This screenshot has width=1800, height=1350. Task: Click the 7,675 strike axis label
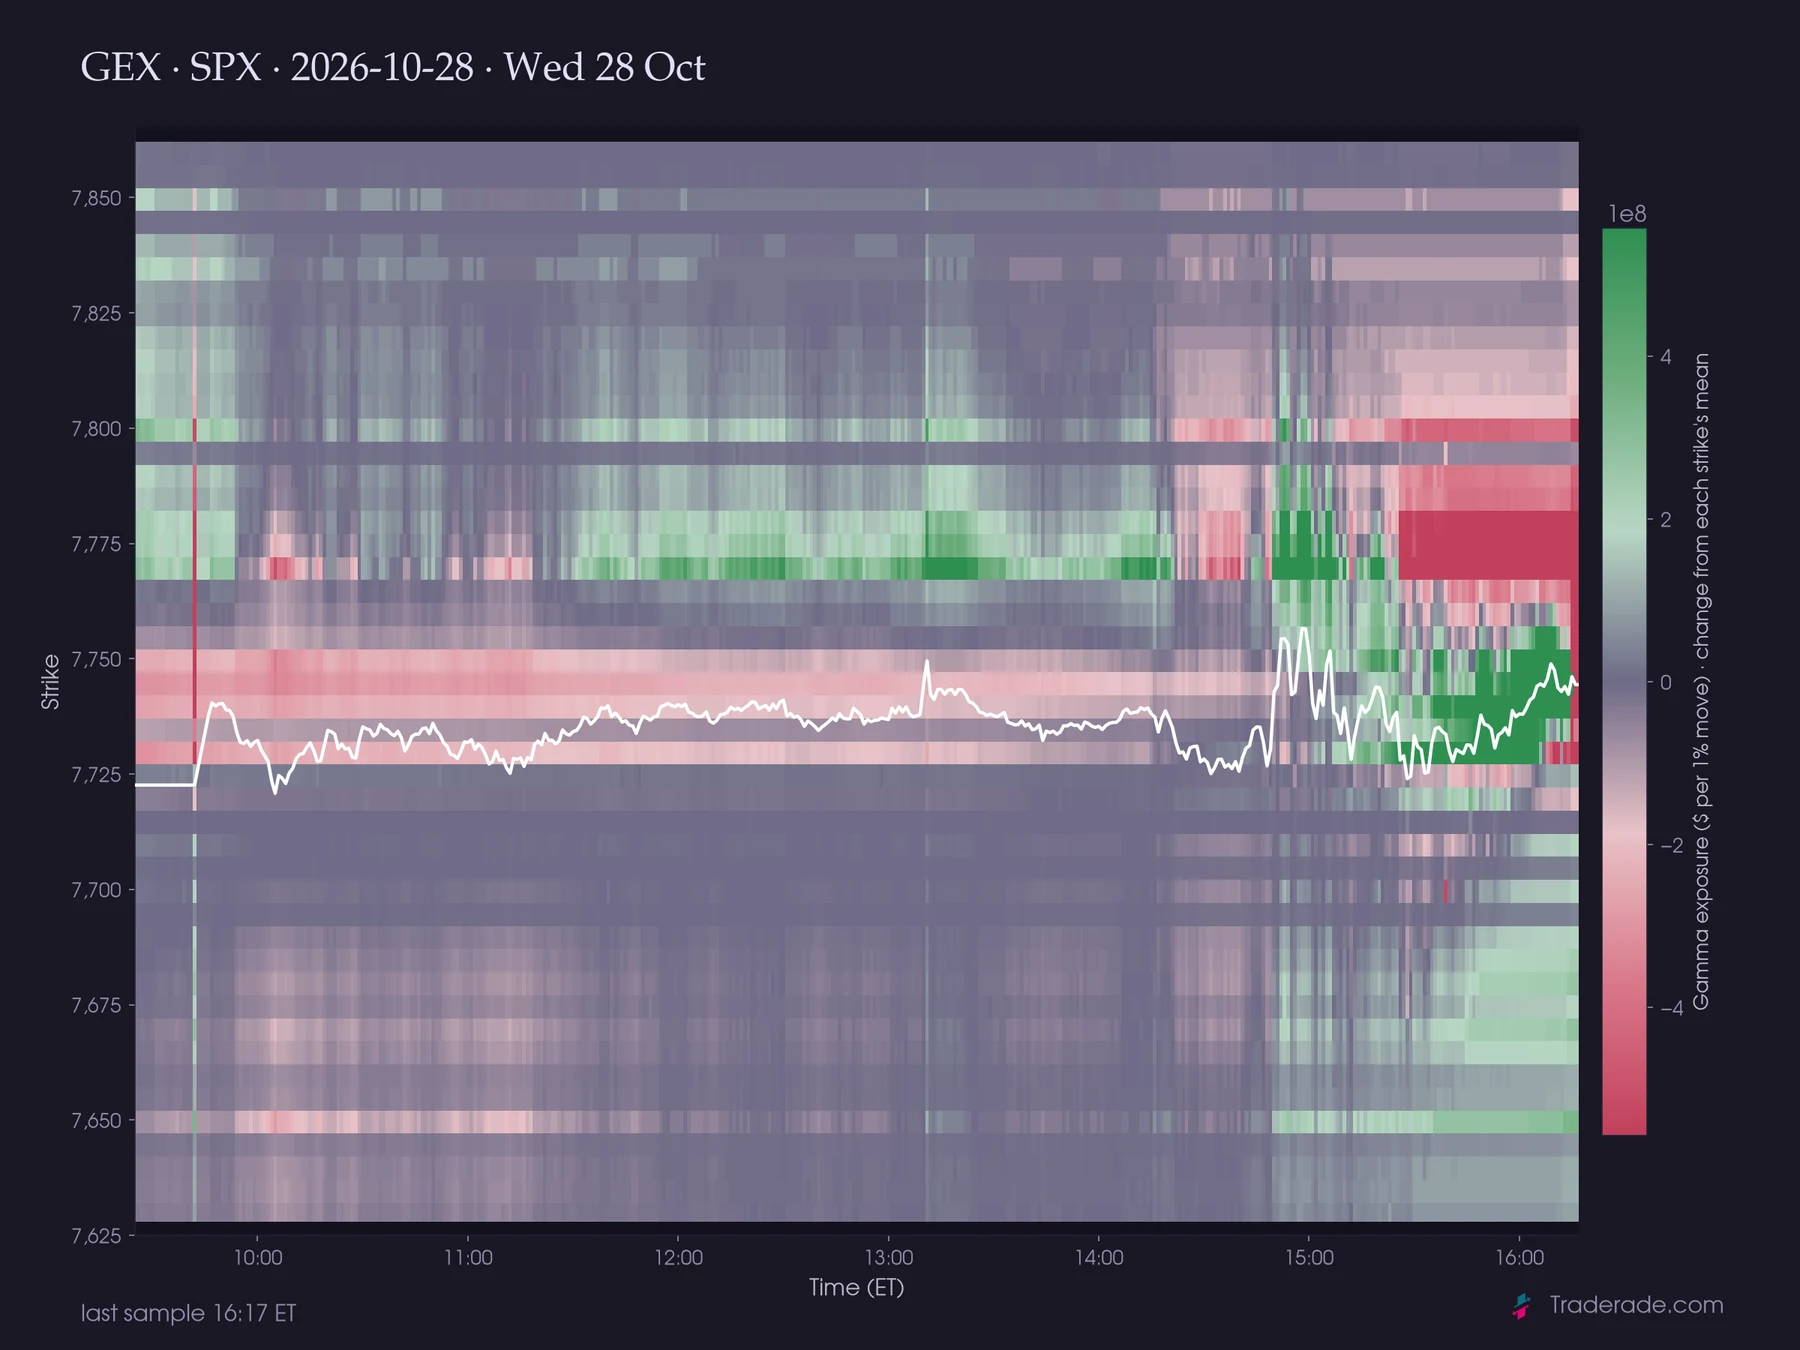(96, 1006)
